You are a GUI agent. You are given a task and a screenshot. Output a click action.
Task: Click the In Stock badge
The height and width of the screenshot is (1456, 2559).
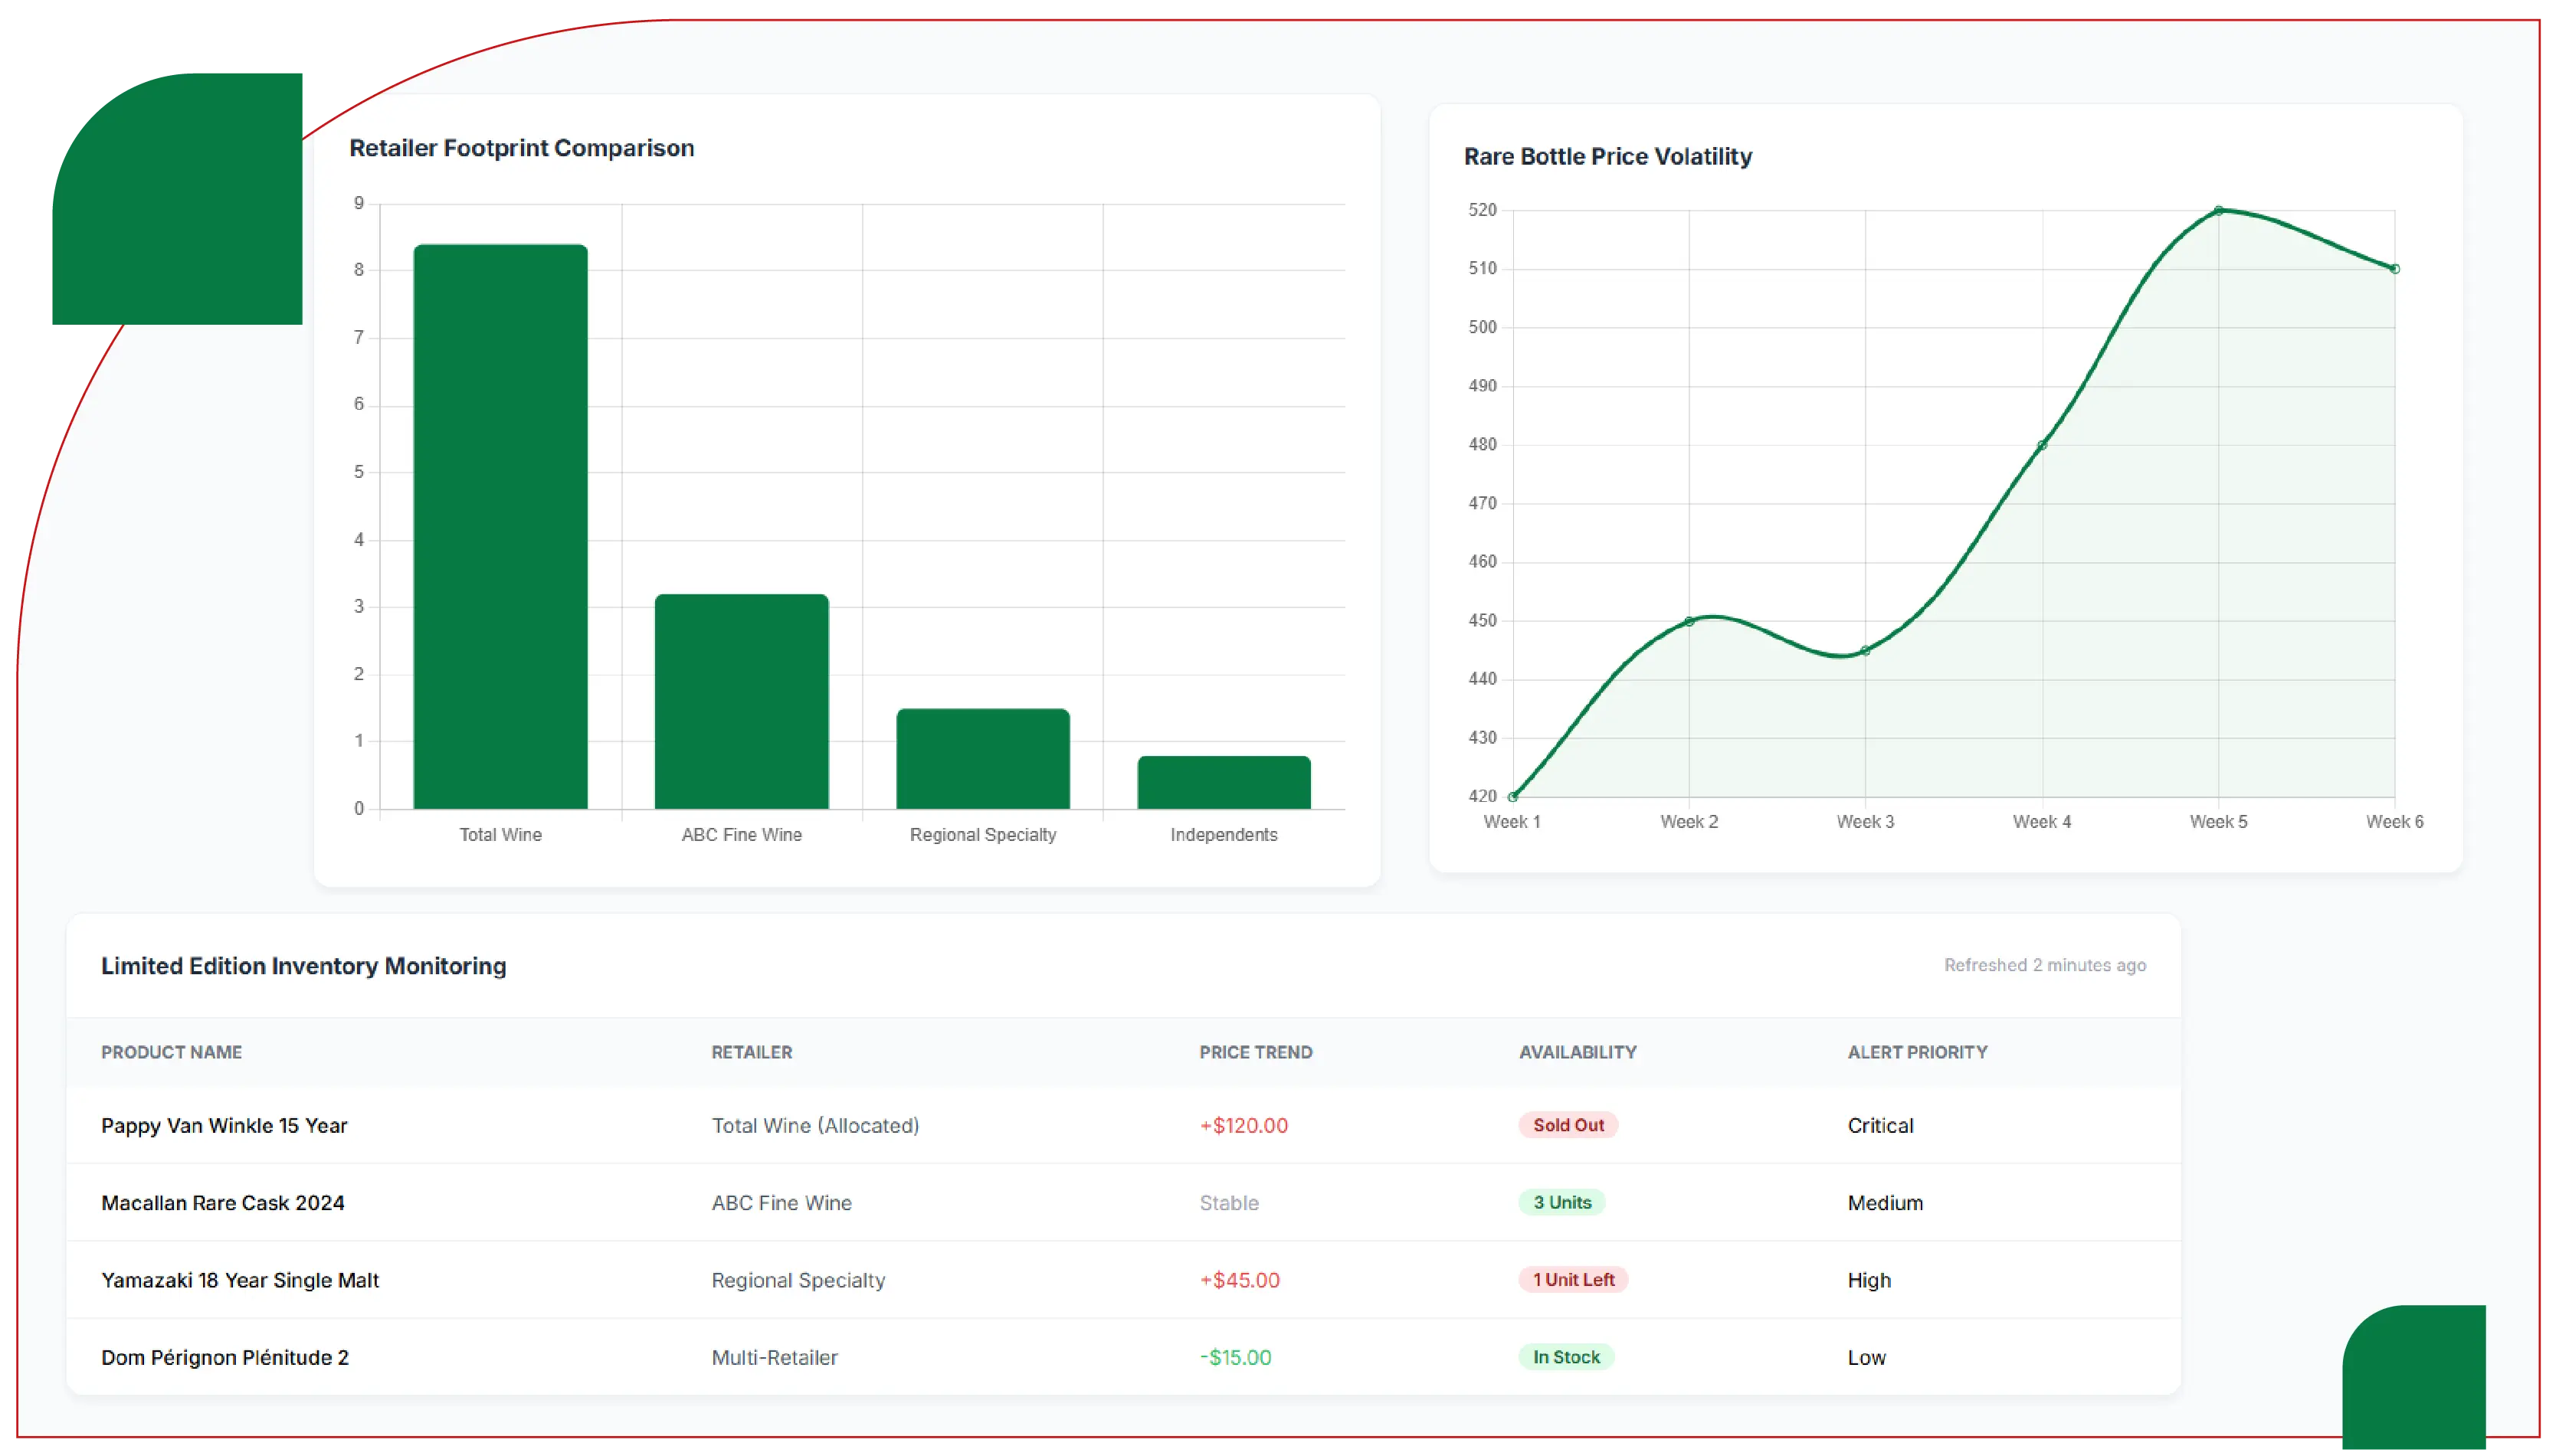pos(1565,1357)
